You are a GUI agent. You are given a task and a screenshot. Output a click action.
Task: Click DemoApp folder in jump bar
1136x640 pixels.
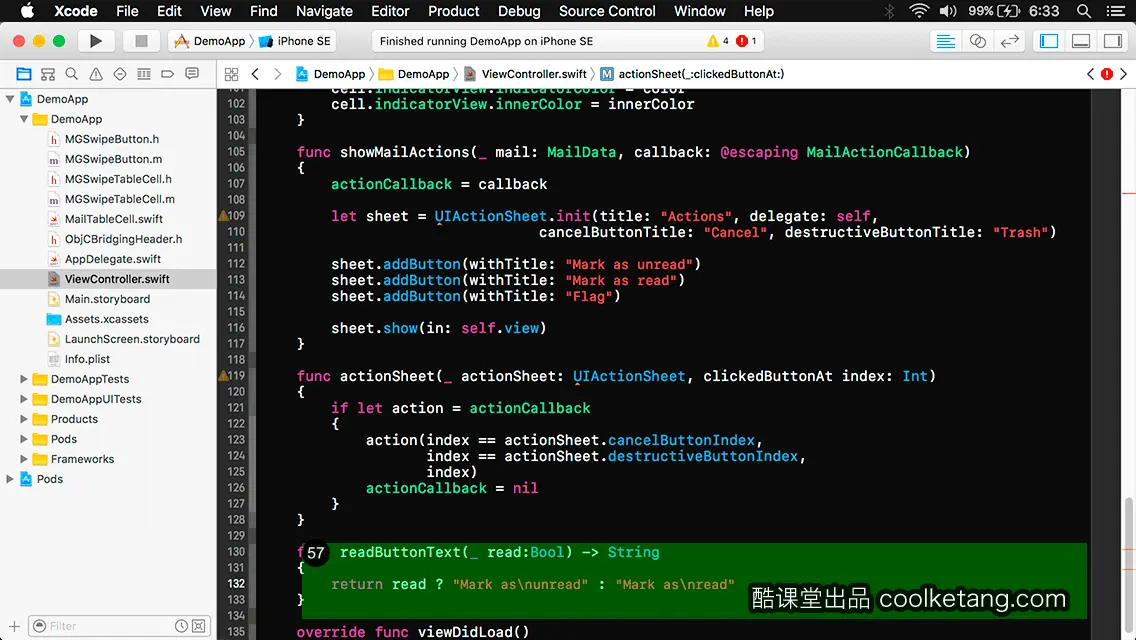click(x=414, y=74)
